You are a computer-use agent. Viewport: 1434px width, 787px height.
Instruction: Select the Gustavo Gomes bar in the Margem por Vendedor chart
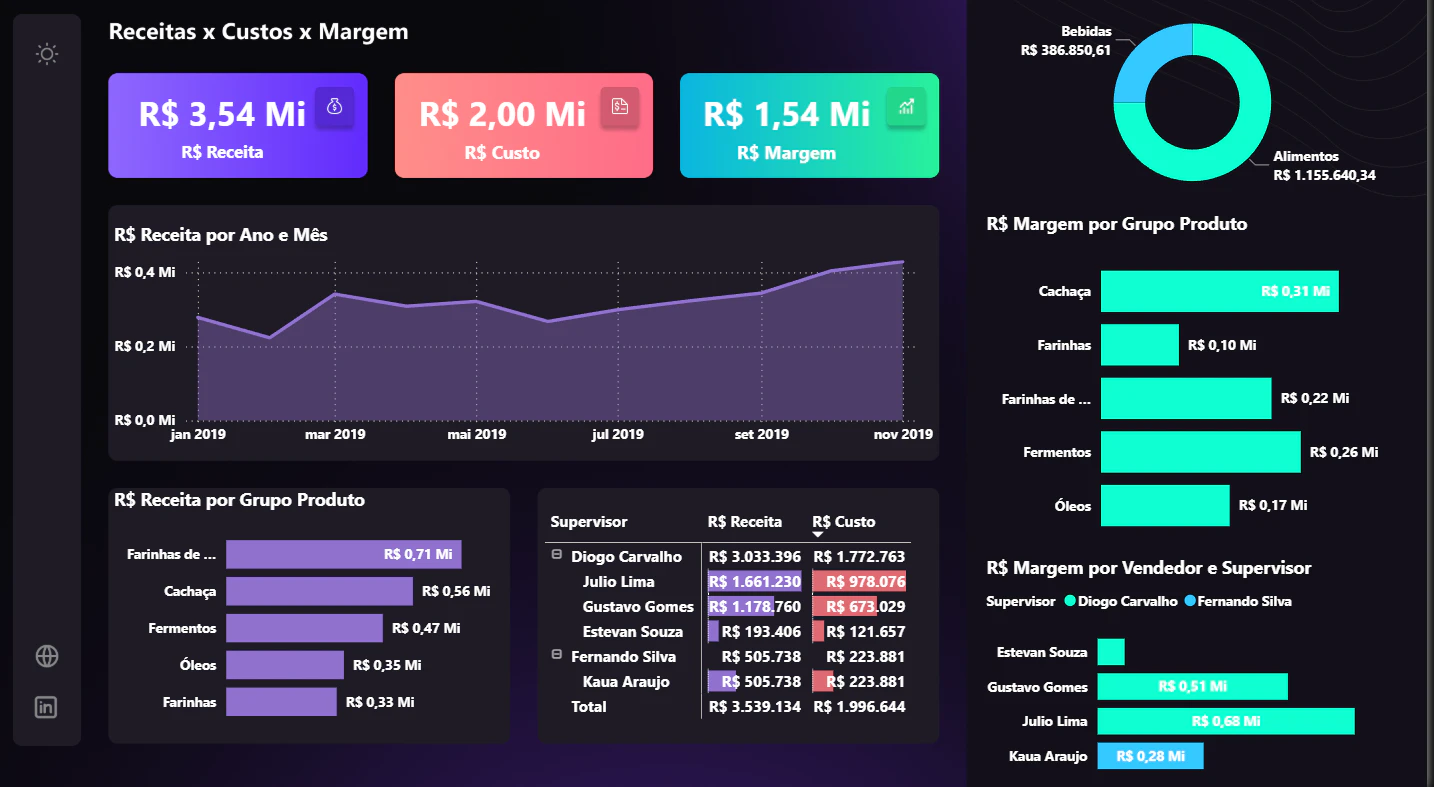[x=1192, y=686]
